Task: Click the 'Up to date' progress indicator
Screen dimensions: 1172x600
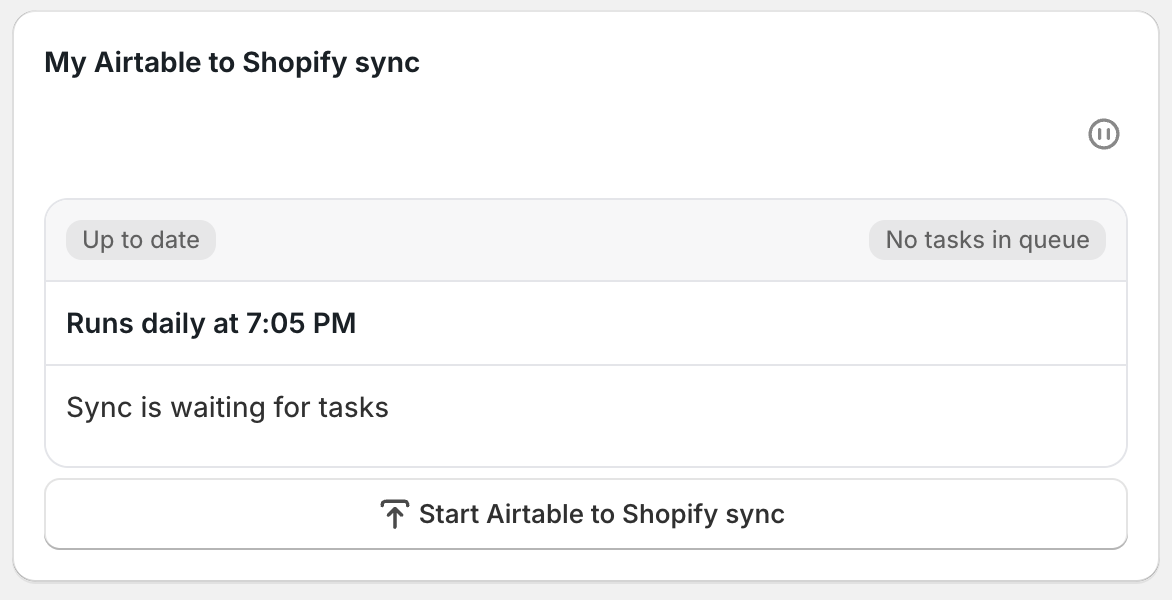Action: pos(140,239)
